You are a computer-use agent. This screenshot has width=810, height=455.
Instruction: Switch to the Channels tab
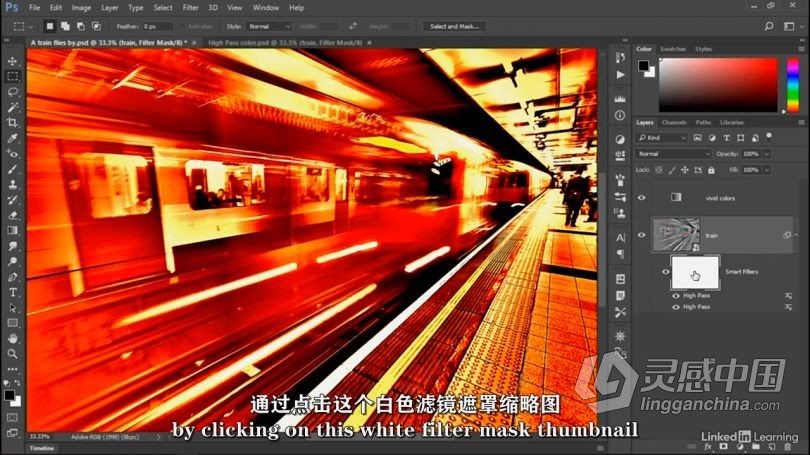pos(674,122)
